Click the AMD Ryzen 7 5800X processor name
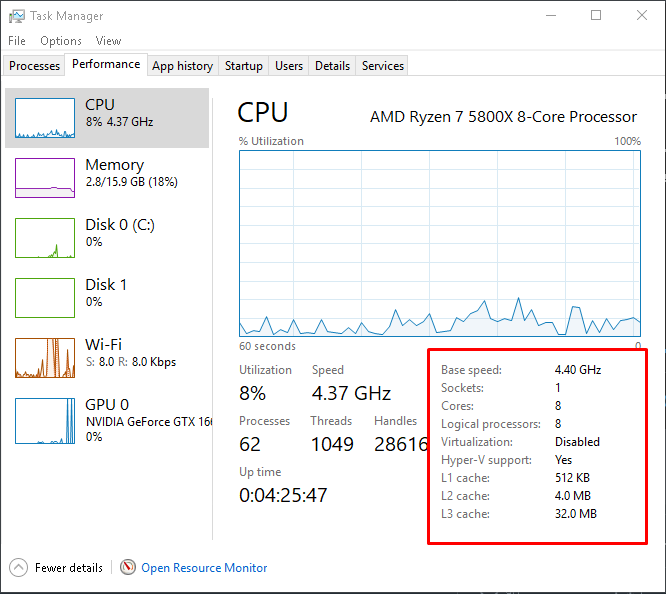The height and width of the screenshot is (594, 666). [x=503, y=116]
